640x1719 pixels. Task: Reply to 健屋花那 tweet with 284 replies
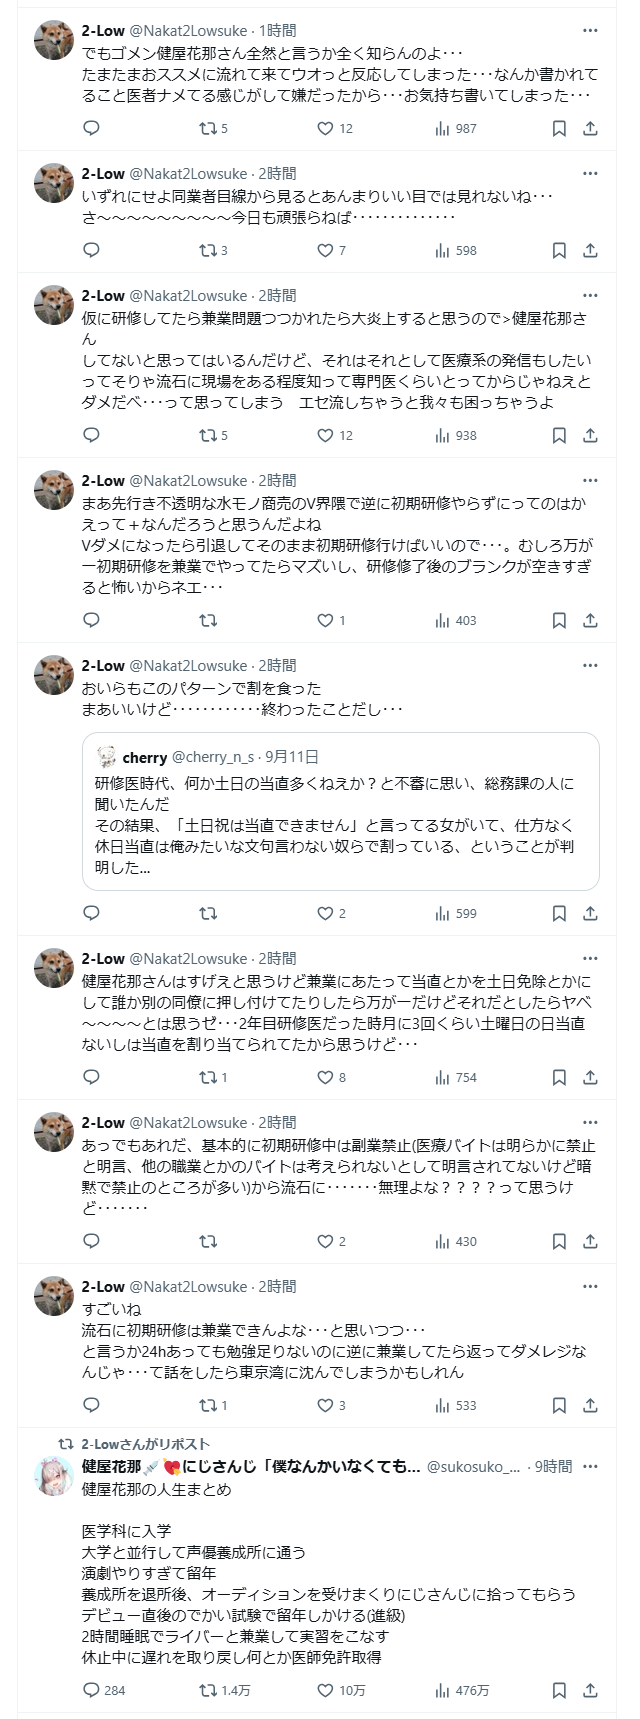point(91,1690)
